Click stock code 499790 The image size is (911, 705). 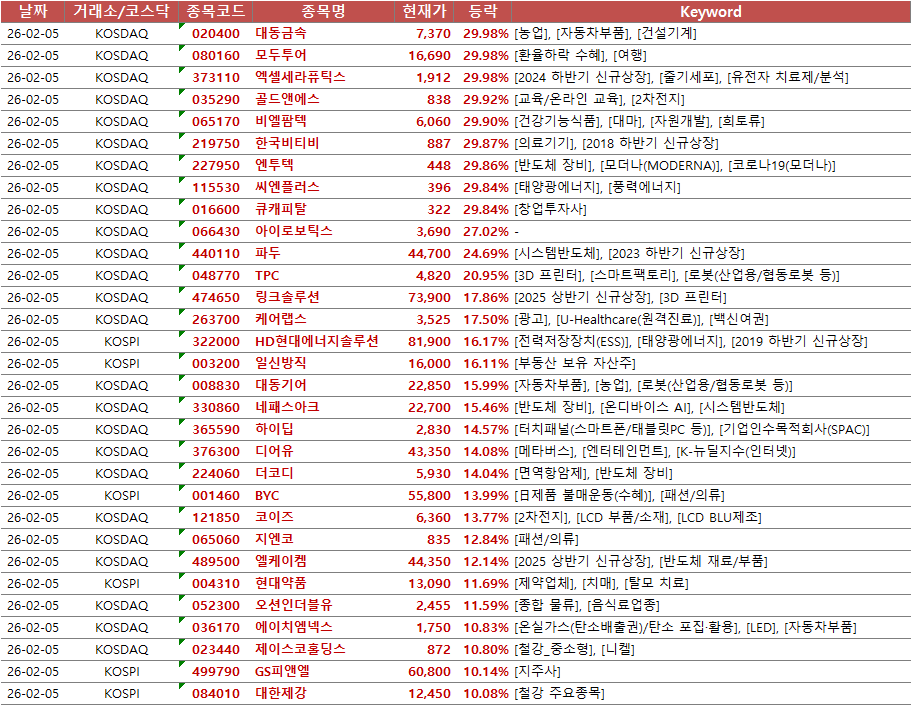(x=216, y=672)
